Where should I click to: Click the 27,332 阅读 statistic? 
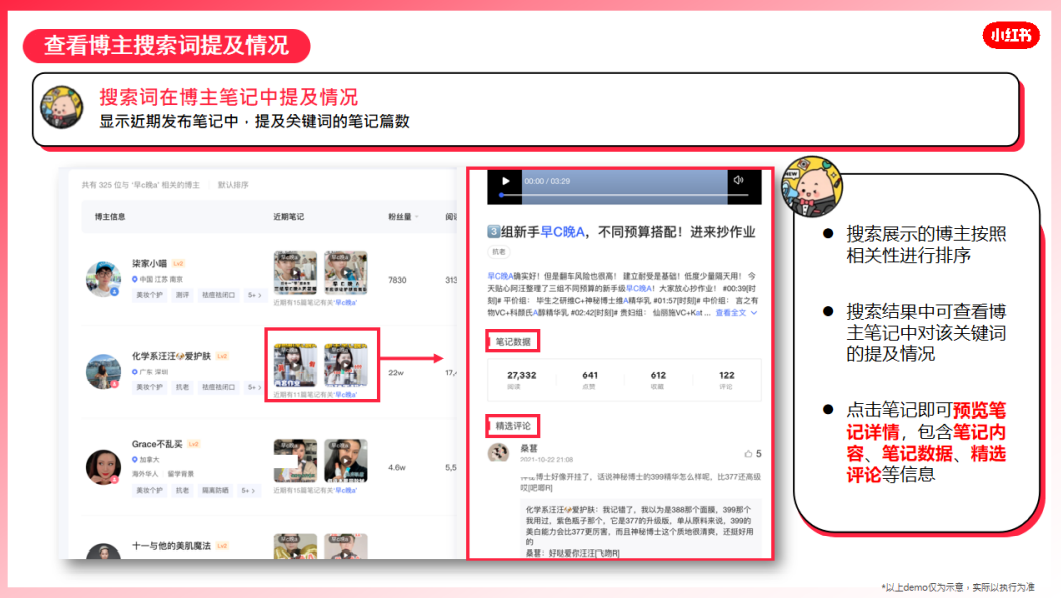[522, 380]
